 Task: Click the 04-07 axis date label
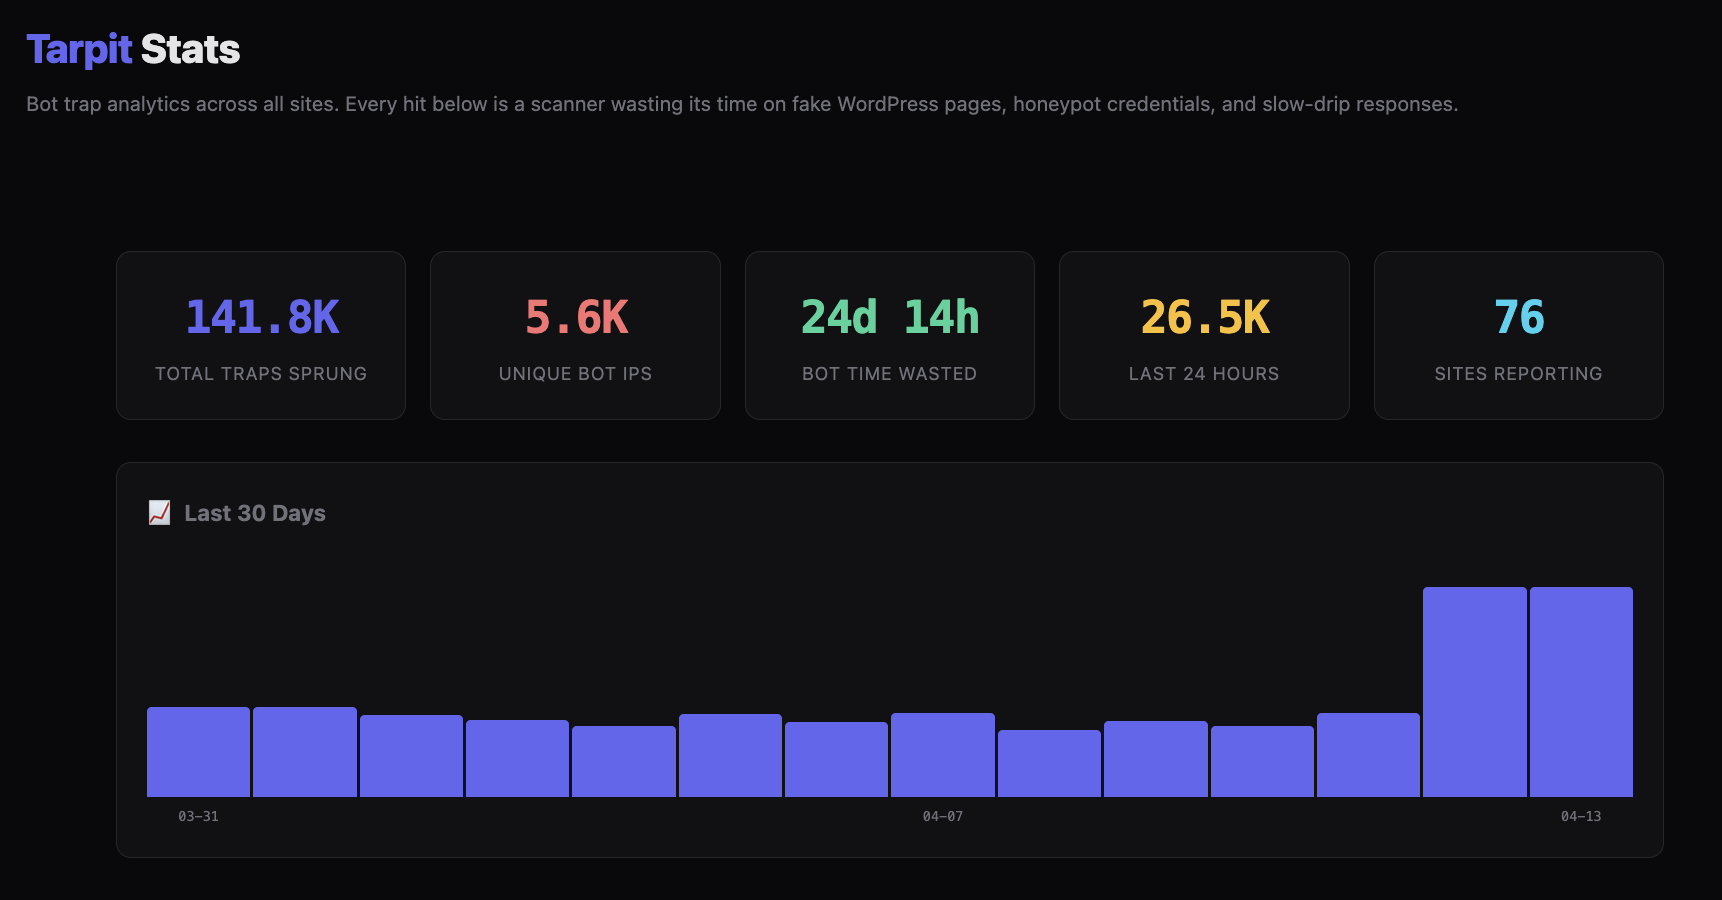point(943,816)
